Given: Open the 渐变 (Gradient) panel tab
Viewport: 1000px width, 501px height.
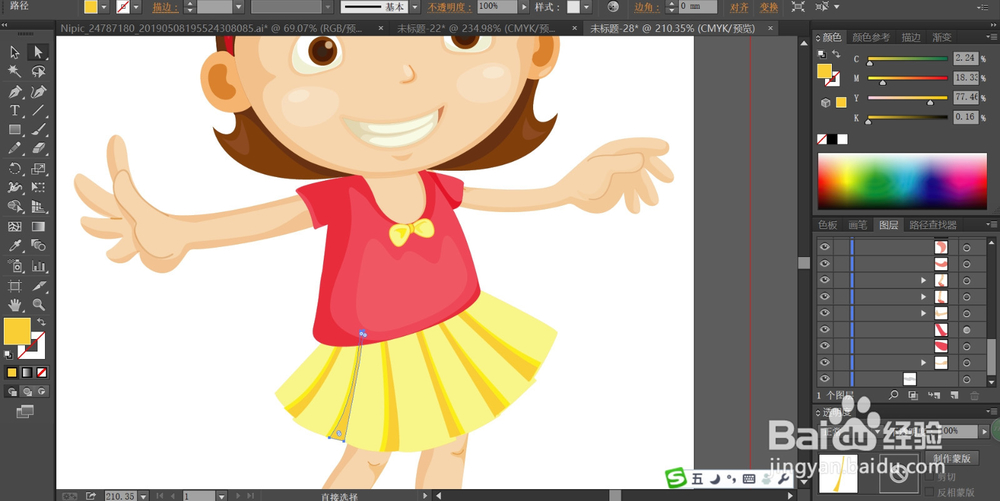Looking at the screenshot, I should coord(941,38).
